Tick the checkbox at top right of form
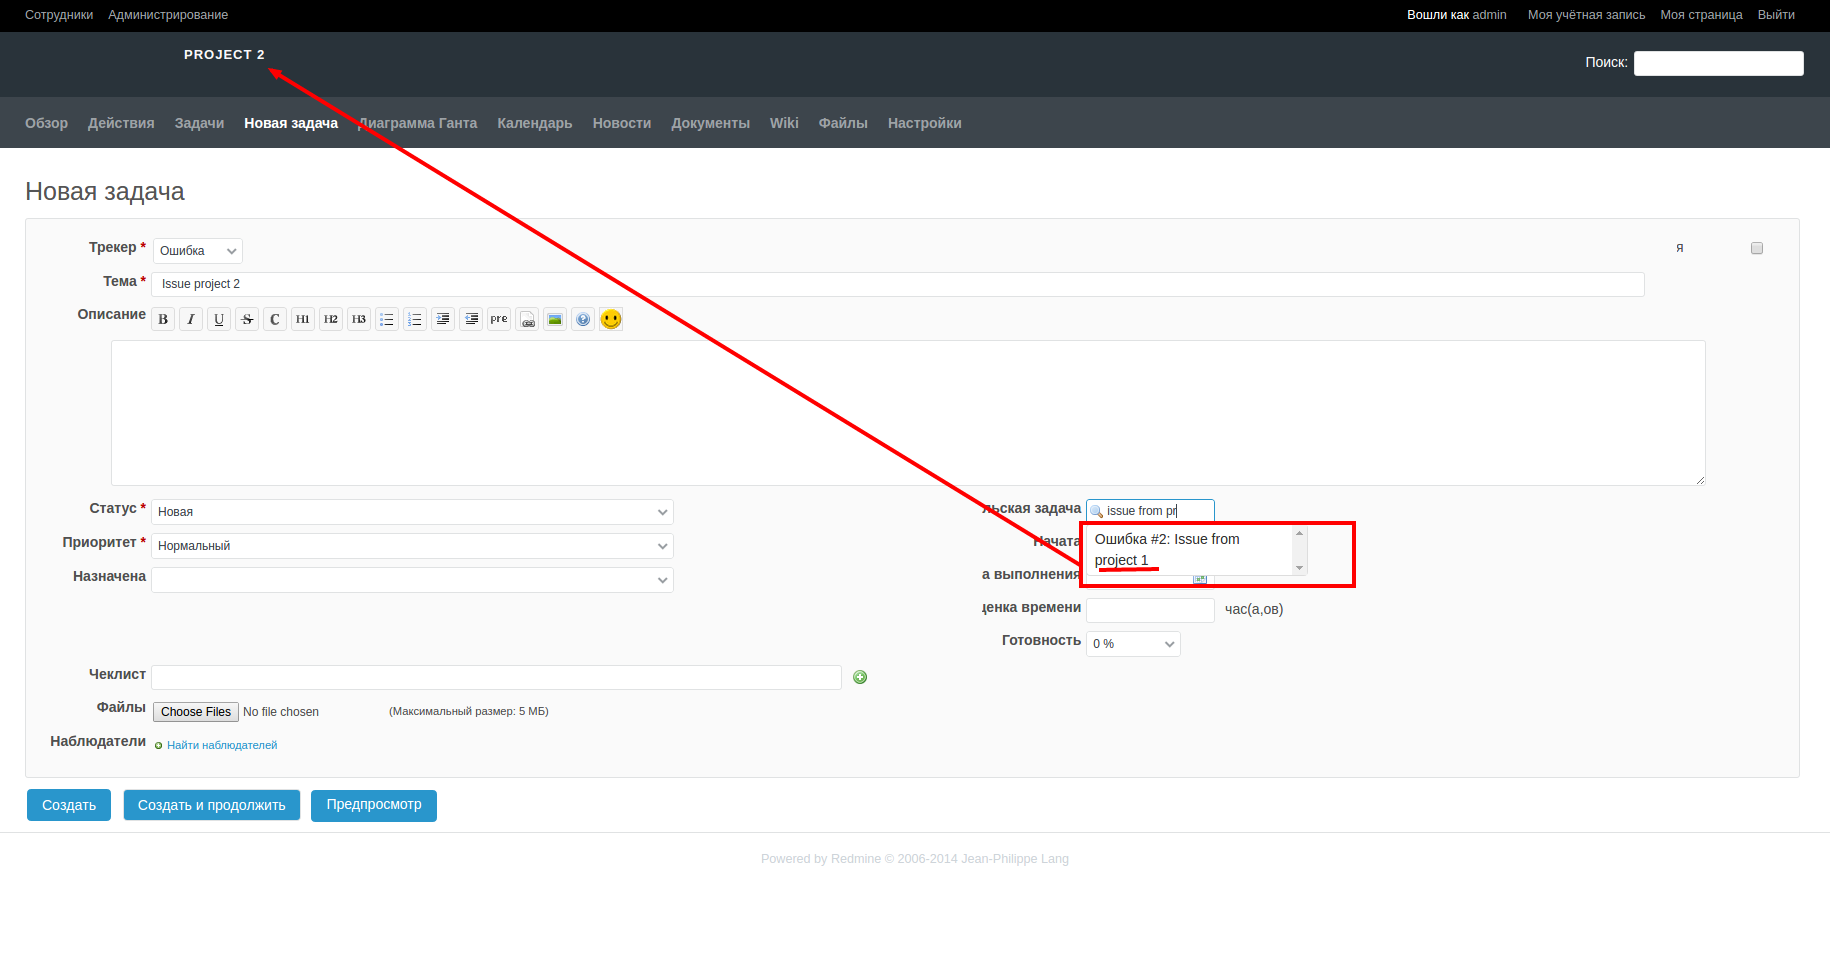Image resolution: width=1830 pixels, height=978 pixels. [x=1756, y=248]
